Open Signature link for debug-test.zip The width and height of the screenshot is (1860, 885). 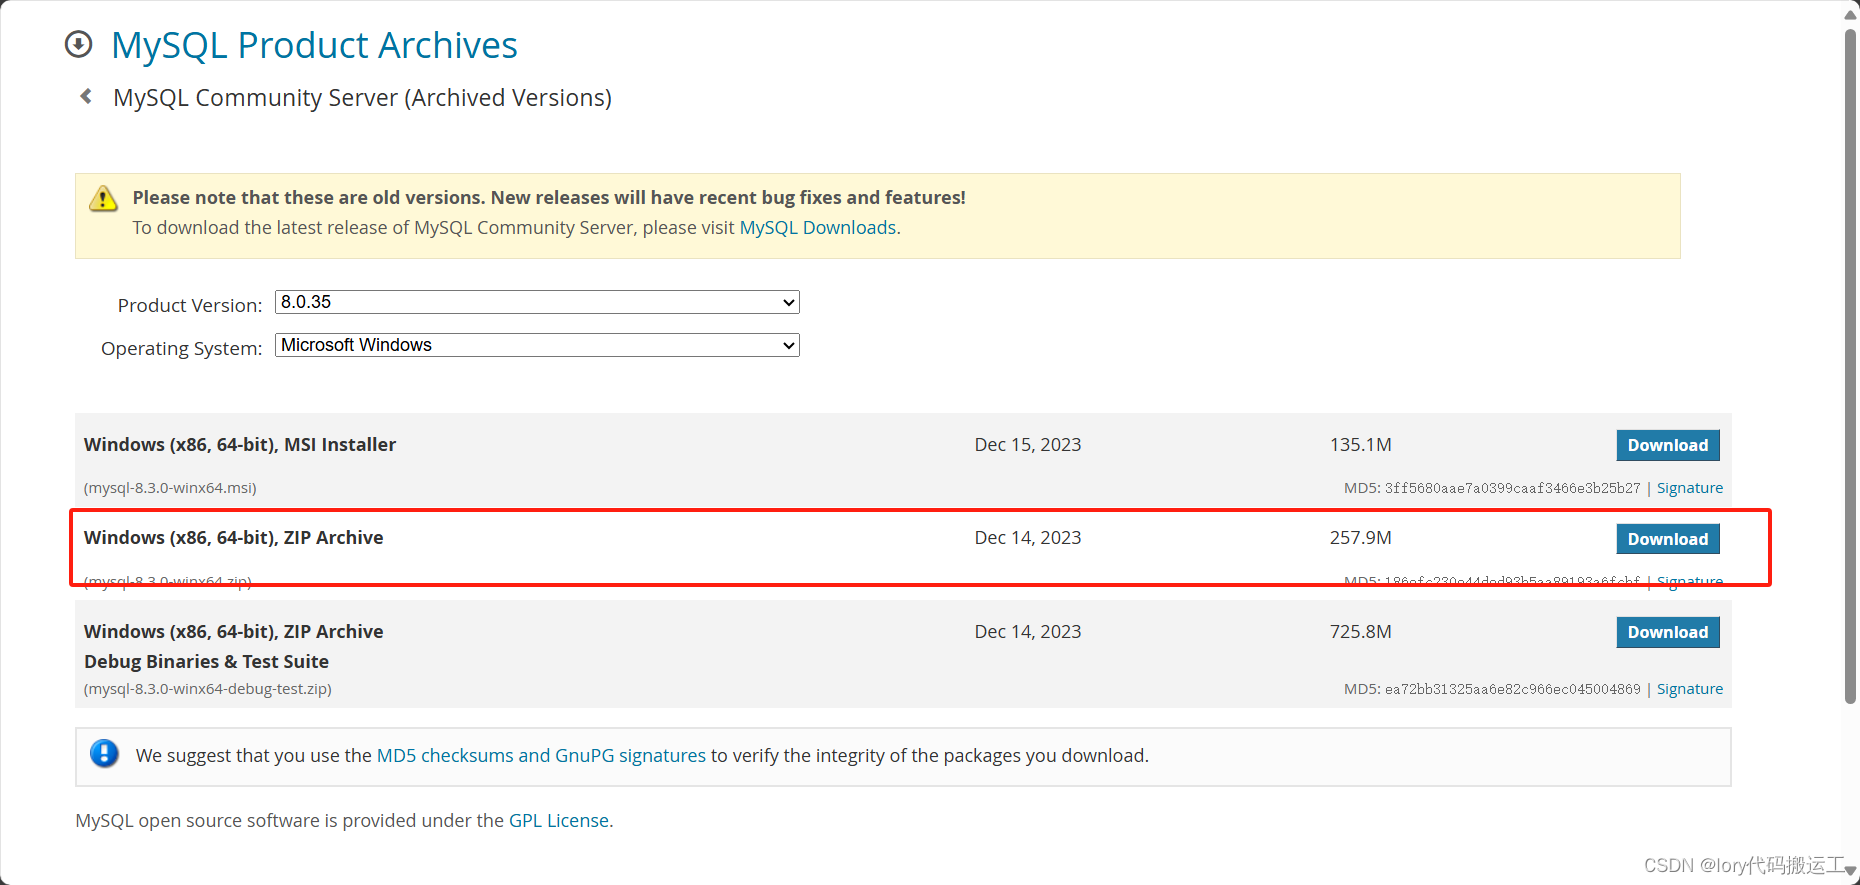[x=1690, y=689]
